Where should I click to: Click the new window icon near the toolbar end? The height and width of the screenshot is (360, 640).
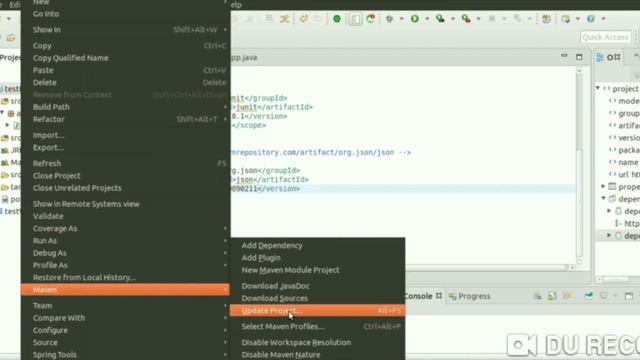pos(566,19)
